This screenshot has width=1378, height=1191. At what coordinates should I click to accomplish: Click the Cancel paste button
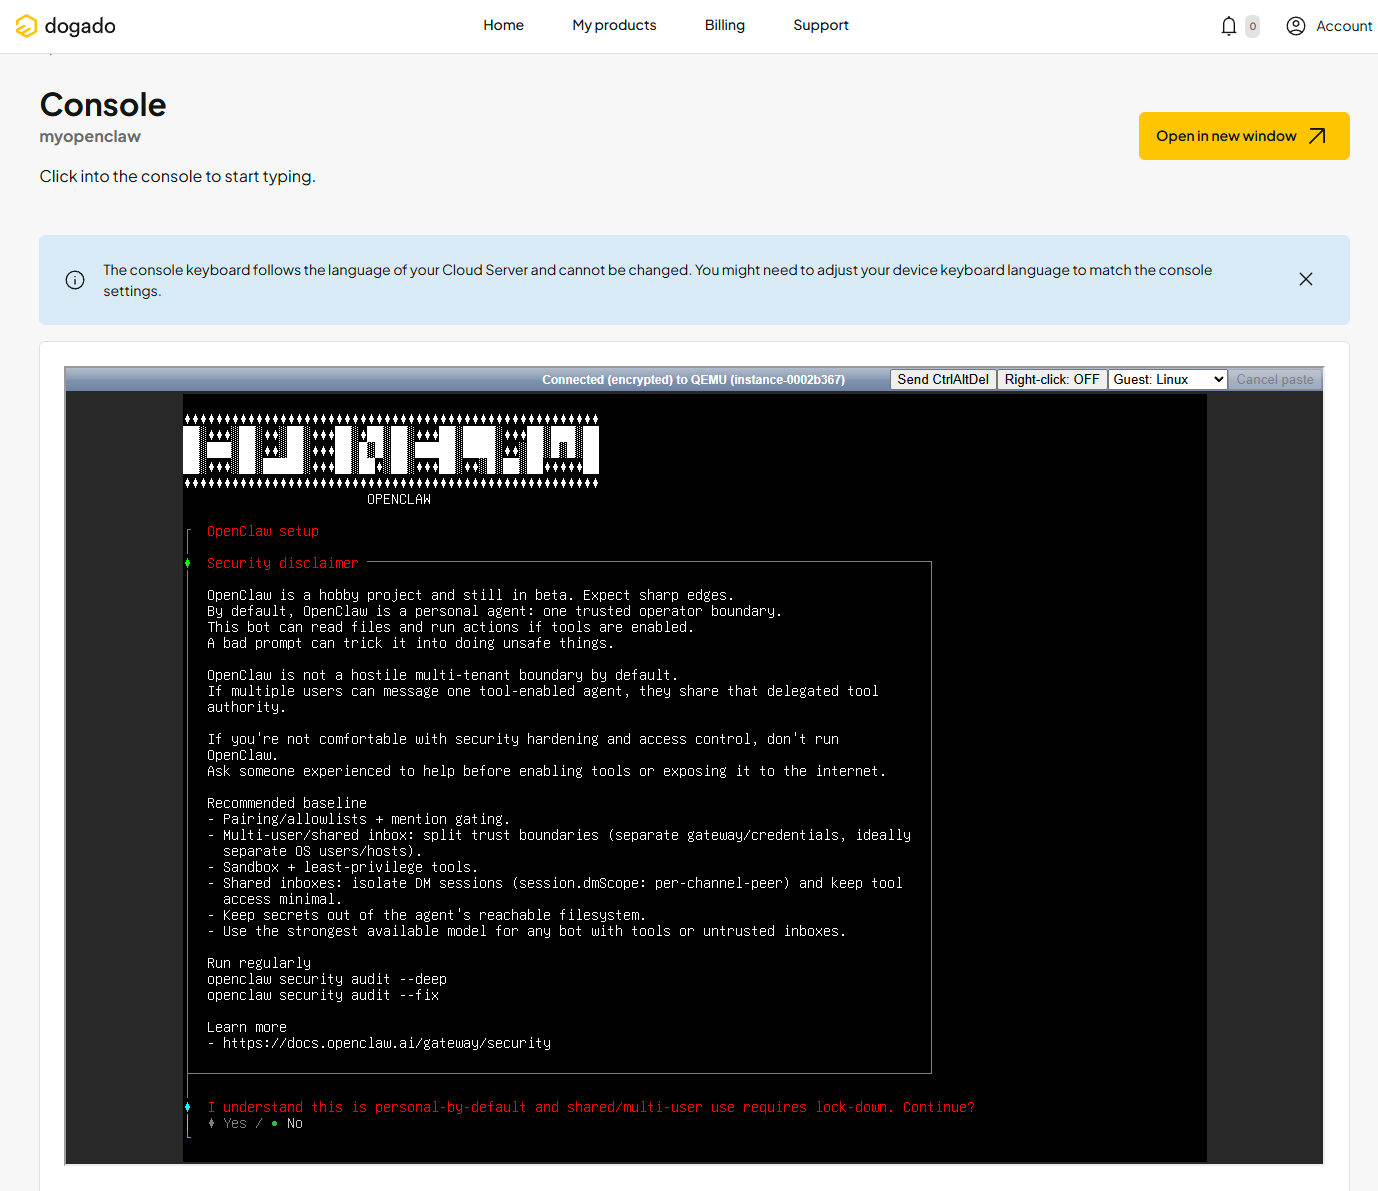click(1275, 379)
